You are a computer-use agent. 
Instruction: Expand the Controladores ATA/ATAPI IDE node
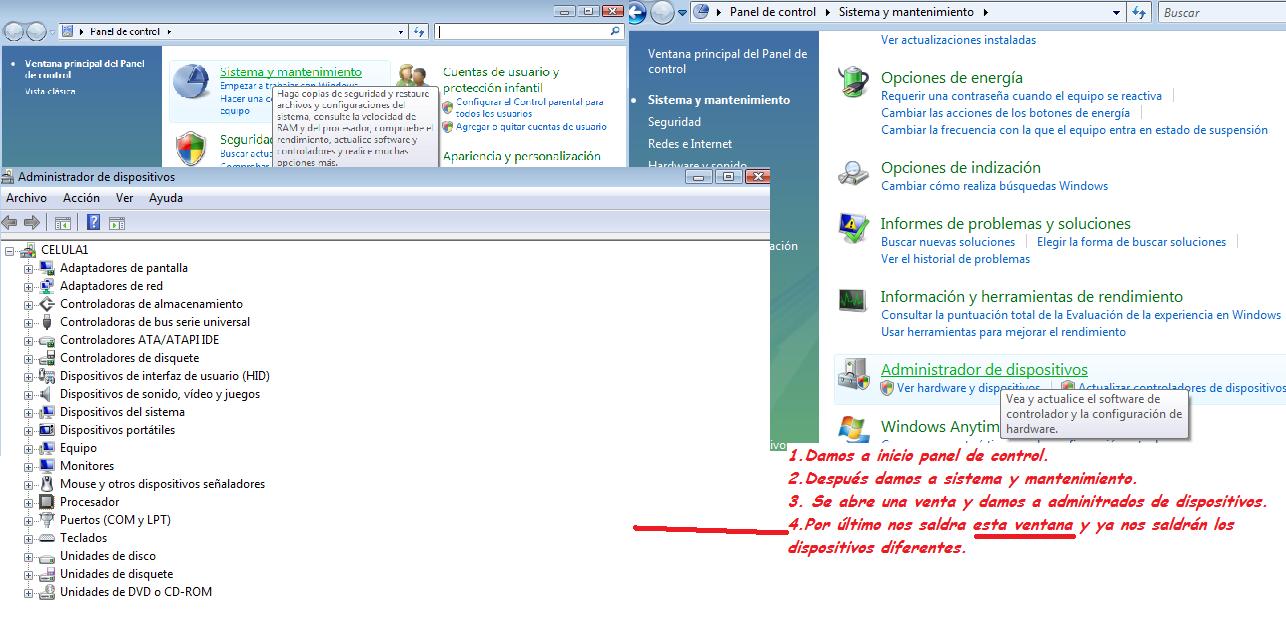[28, 340]
